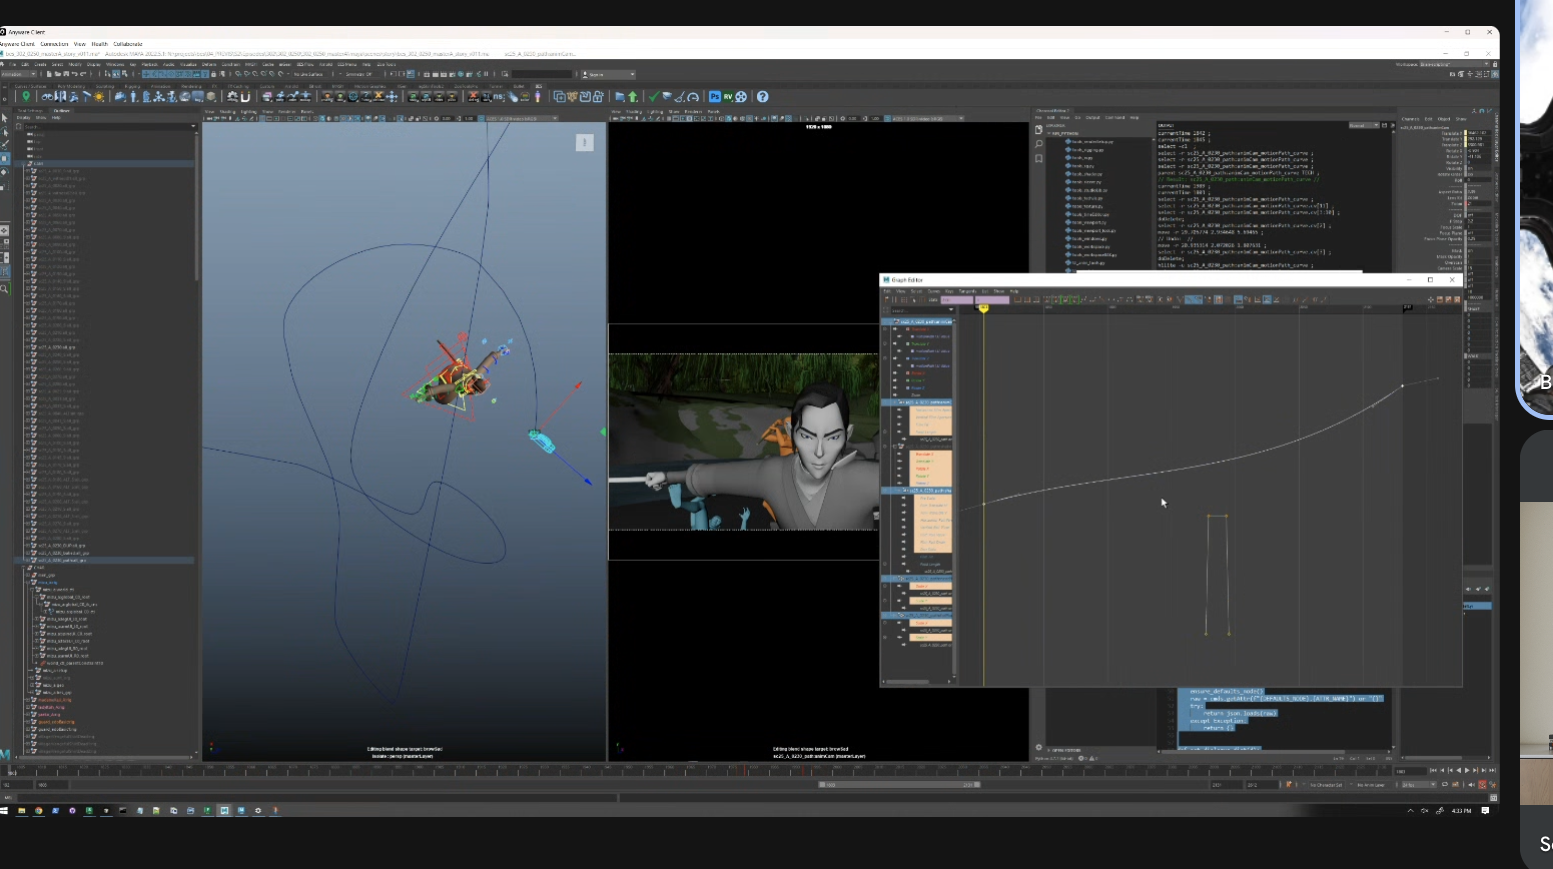This screenshot has width=1553, height=869.
Task: Click the taskbar clock showing 4:33 PM
Action: [1462, 811]
